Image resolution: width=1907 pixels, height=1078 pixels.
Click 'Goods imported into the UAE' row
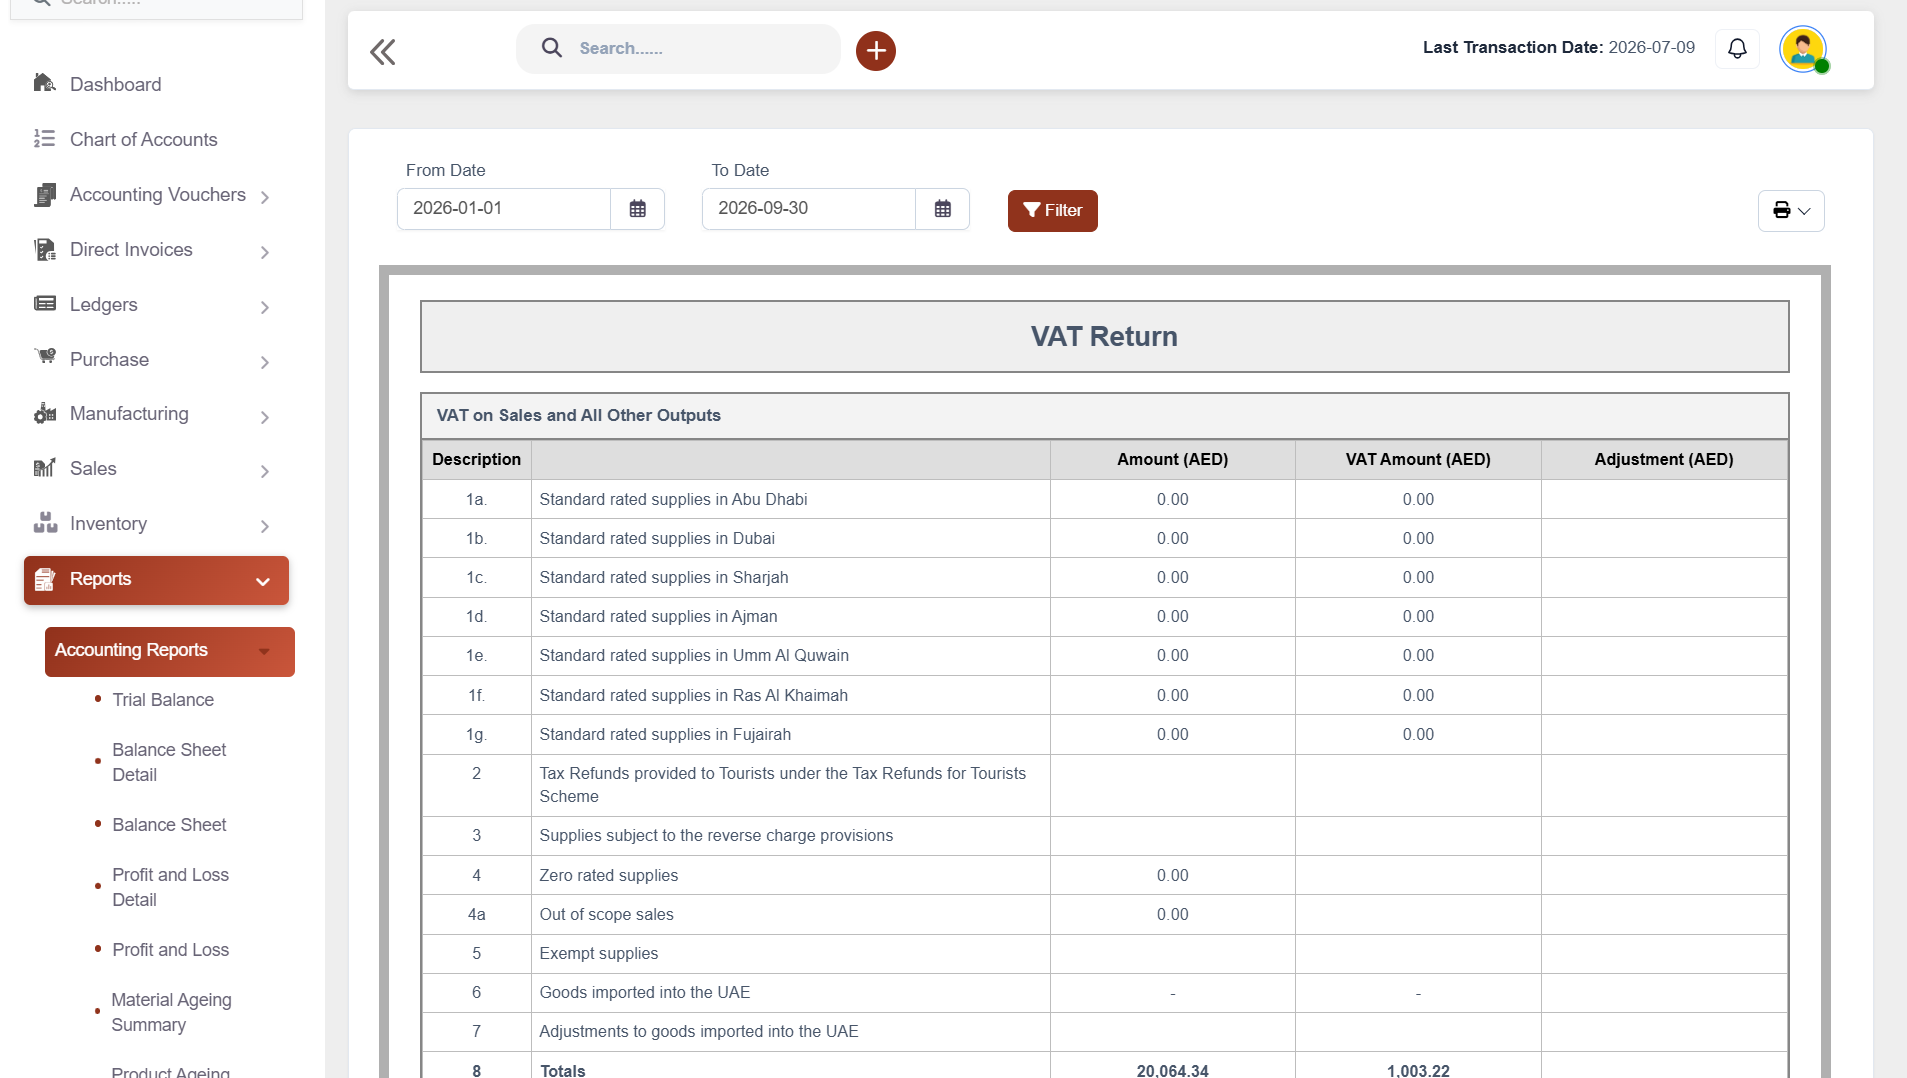coord(1104,993)
